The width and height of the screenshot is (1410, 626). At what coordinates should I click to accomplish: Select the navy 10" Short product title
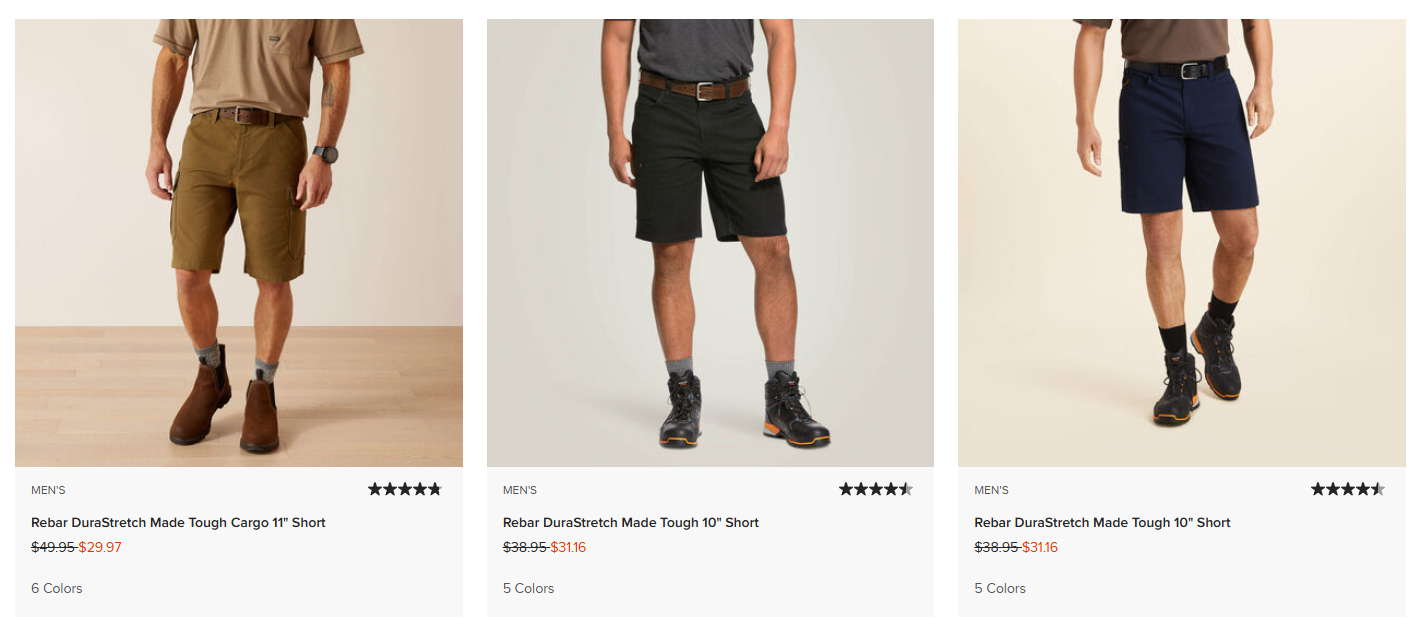click(x=1102, y=522)
